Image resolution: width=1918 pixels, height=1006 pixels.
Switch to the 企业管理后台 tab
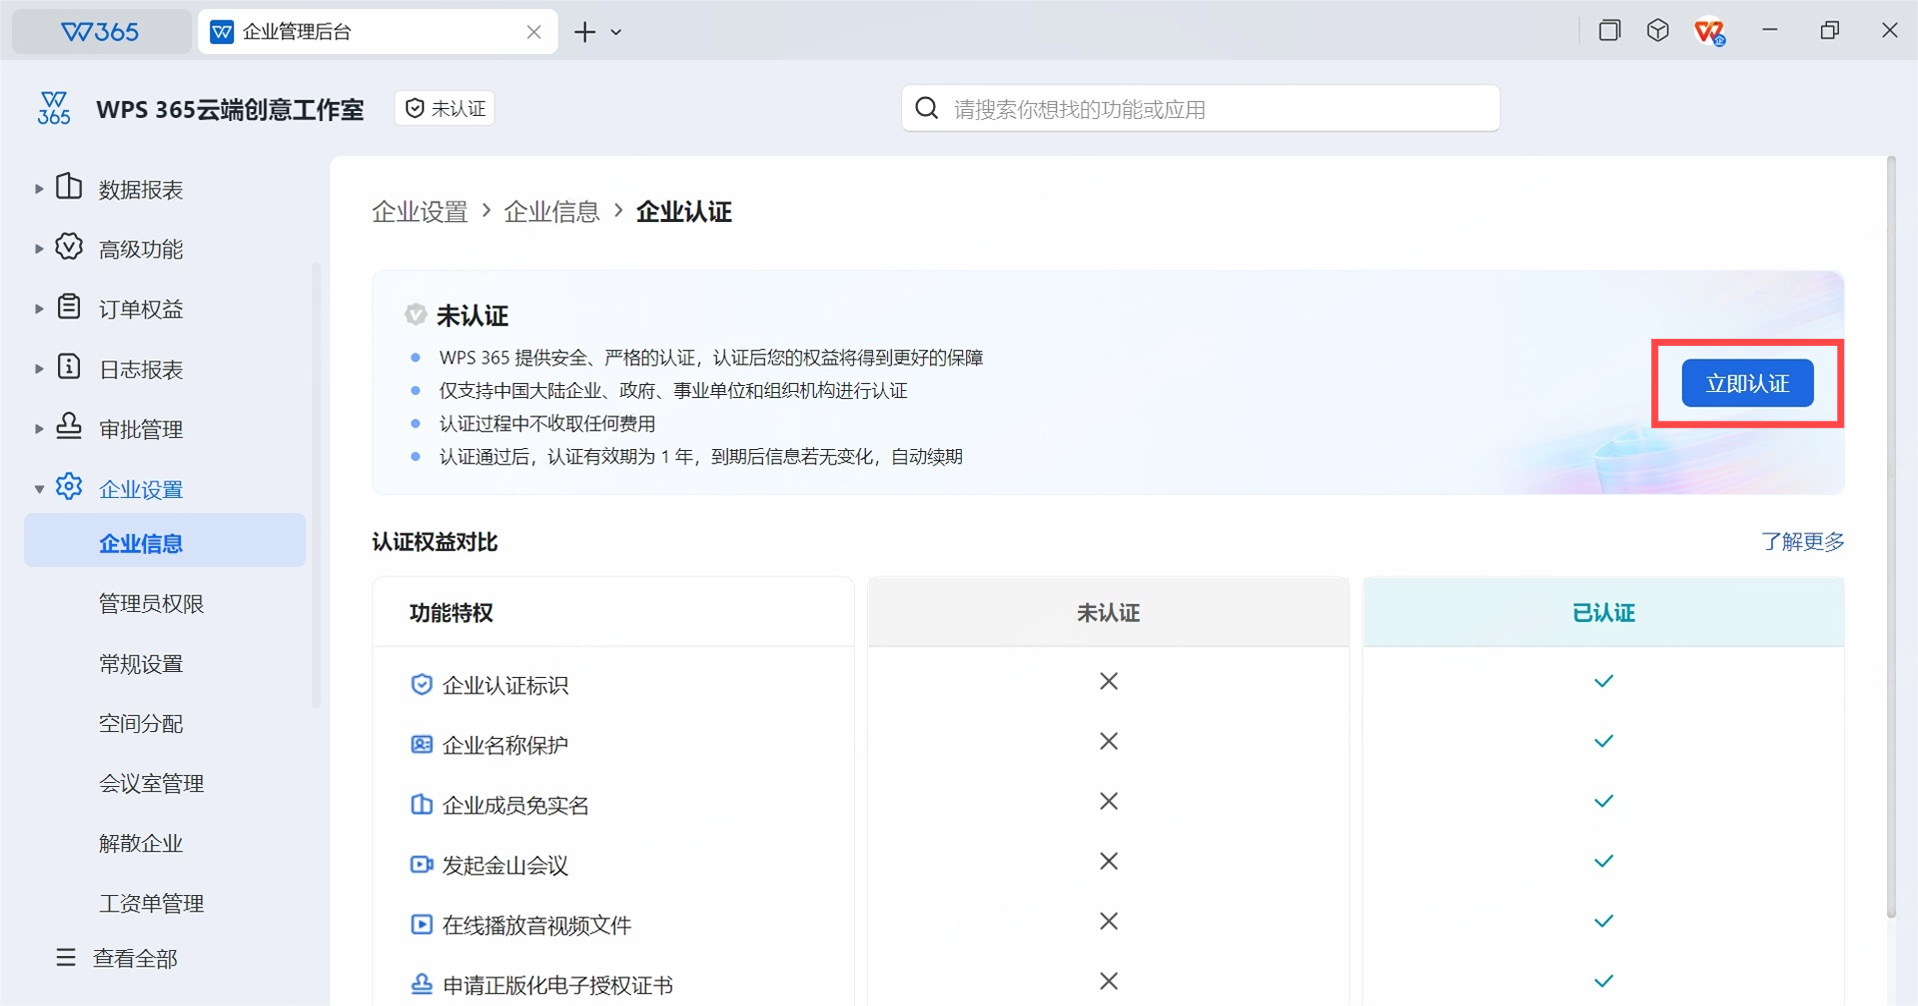click(x=378, y=32)
